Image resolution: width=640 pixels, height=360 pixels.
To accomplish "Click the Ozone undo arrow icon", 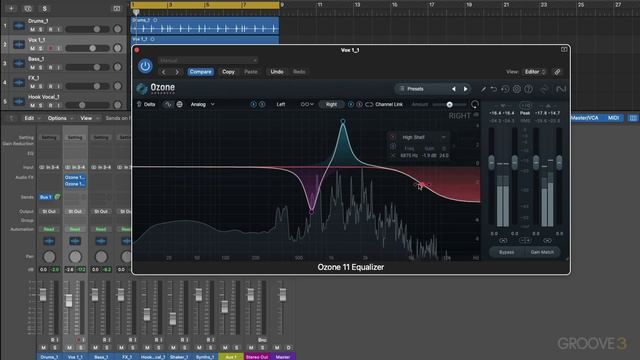I will [494, 89].
